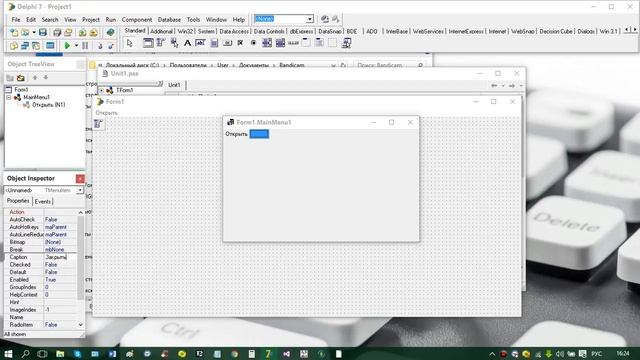Collapse MainMenu1 node in Object TreeView
This screenshot has height=360, width=640.
point(9,97)
